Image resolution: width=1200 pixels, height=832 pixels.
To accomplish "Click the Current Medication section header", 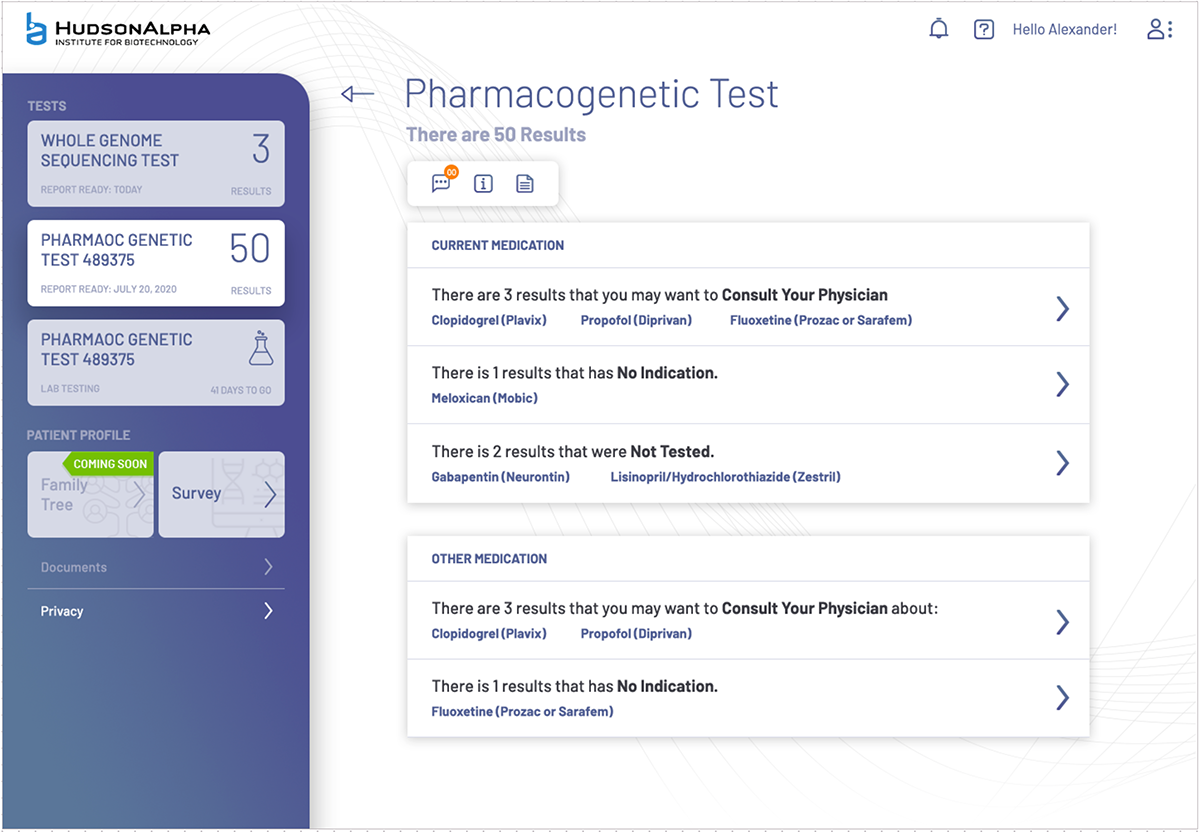I will (498, 245).
